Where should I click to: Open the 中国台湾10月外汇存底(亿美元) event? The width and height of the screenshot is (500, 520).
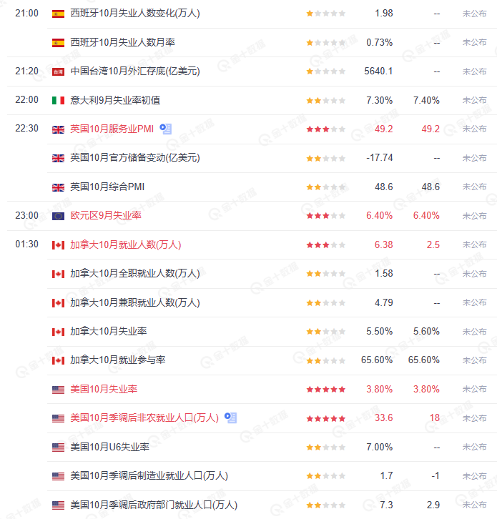[x=135, y=71]
